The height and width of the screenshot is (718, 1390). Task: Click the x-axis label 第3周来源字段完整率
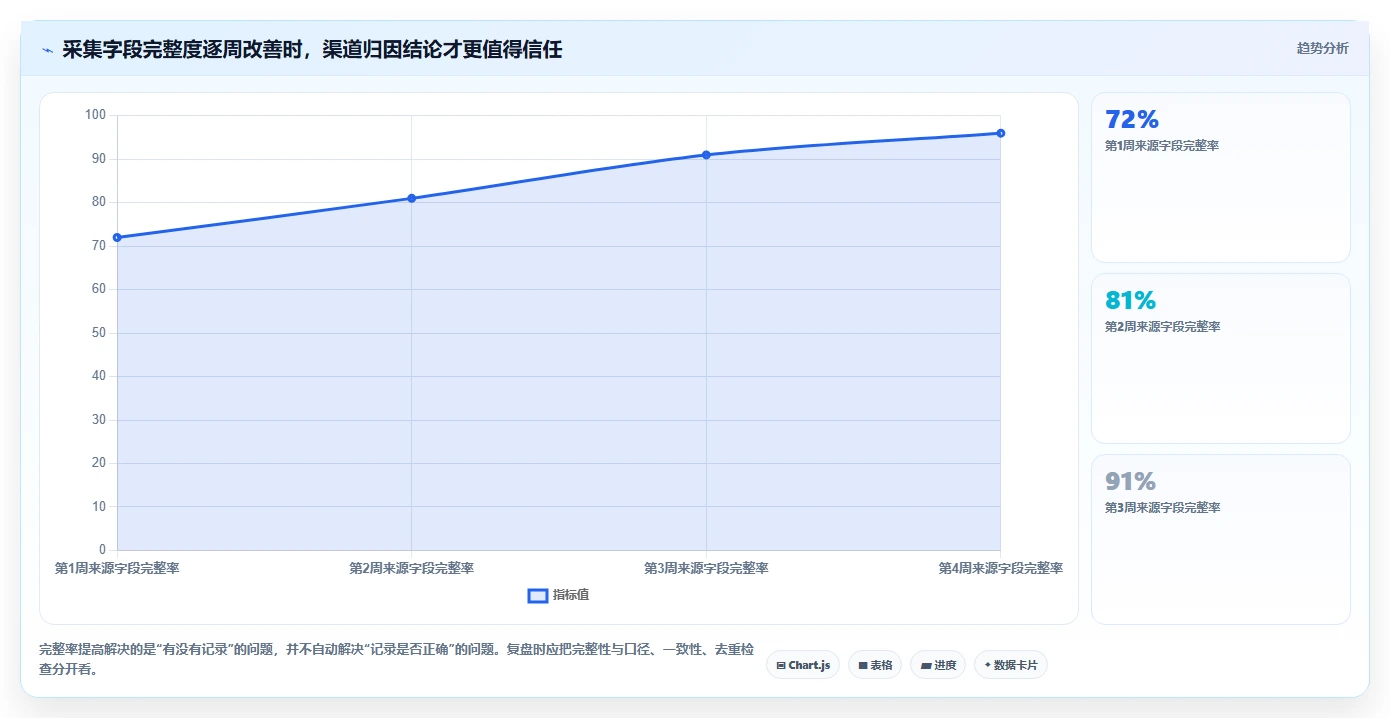click(x=706, y=568)
